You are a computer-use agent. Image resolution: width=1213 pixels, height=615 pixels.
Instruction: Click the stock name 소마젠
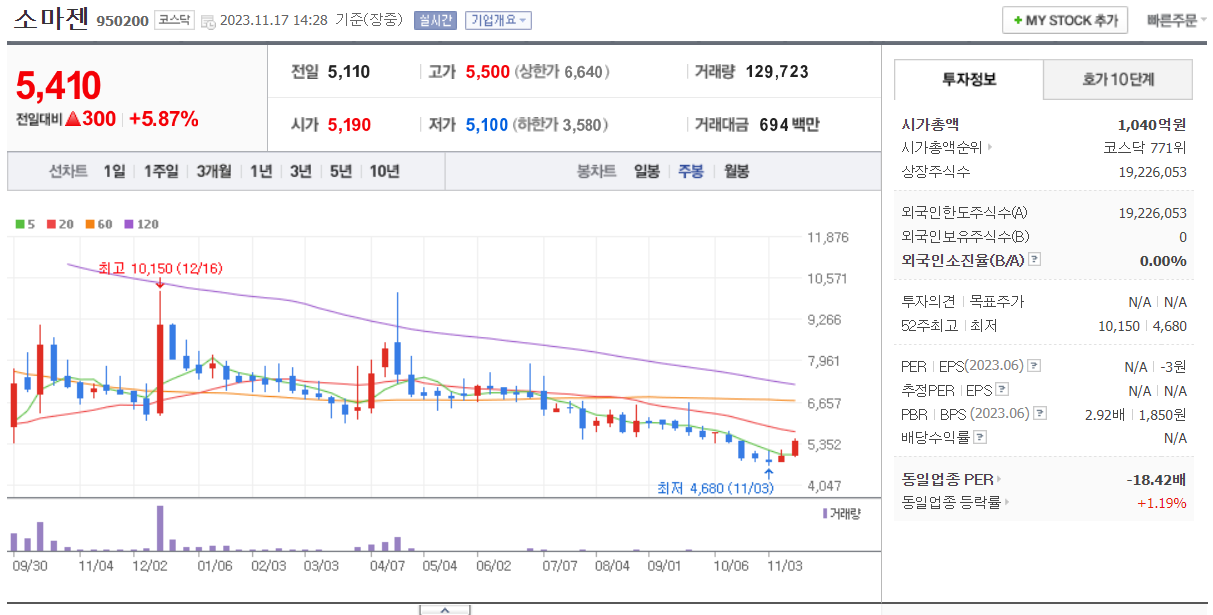click(52, 19)
